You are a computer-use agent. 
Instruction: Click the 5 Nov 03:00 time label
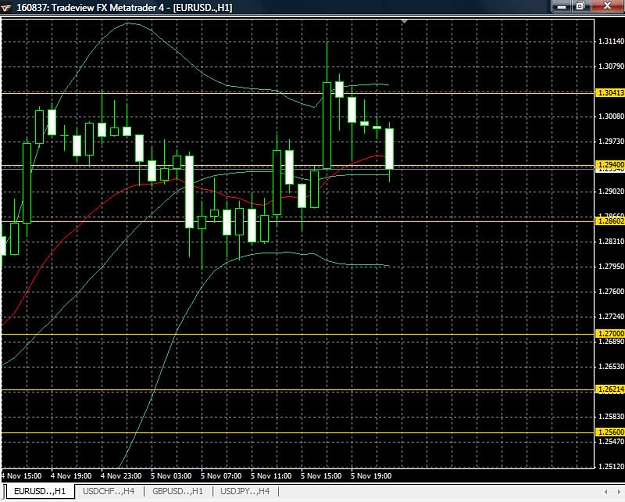171,476
